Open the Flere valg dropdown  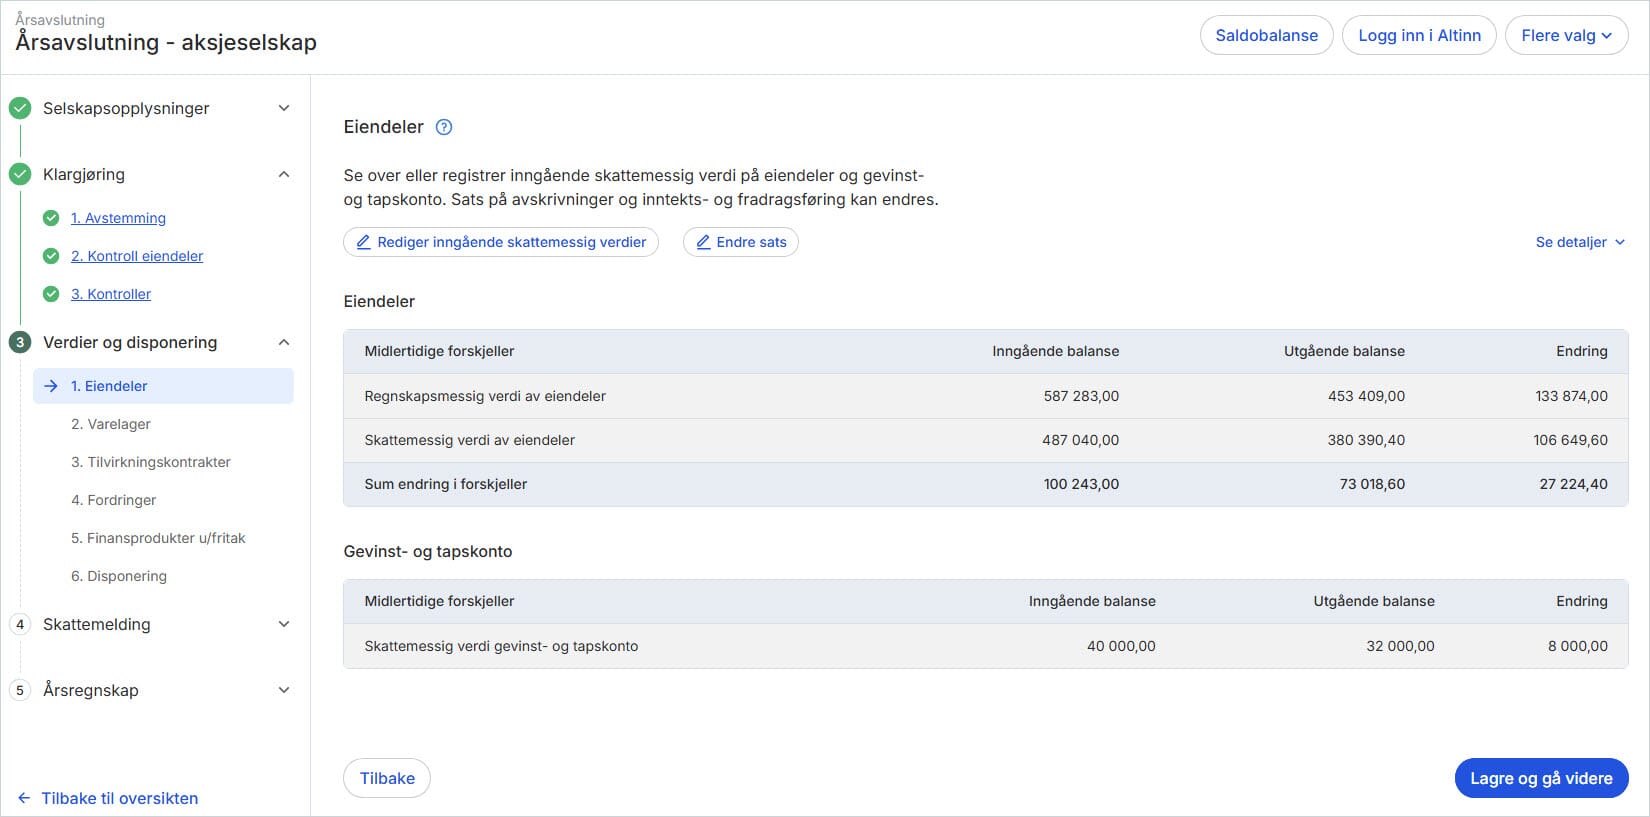tap(1565, 35)
